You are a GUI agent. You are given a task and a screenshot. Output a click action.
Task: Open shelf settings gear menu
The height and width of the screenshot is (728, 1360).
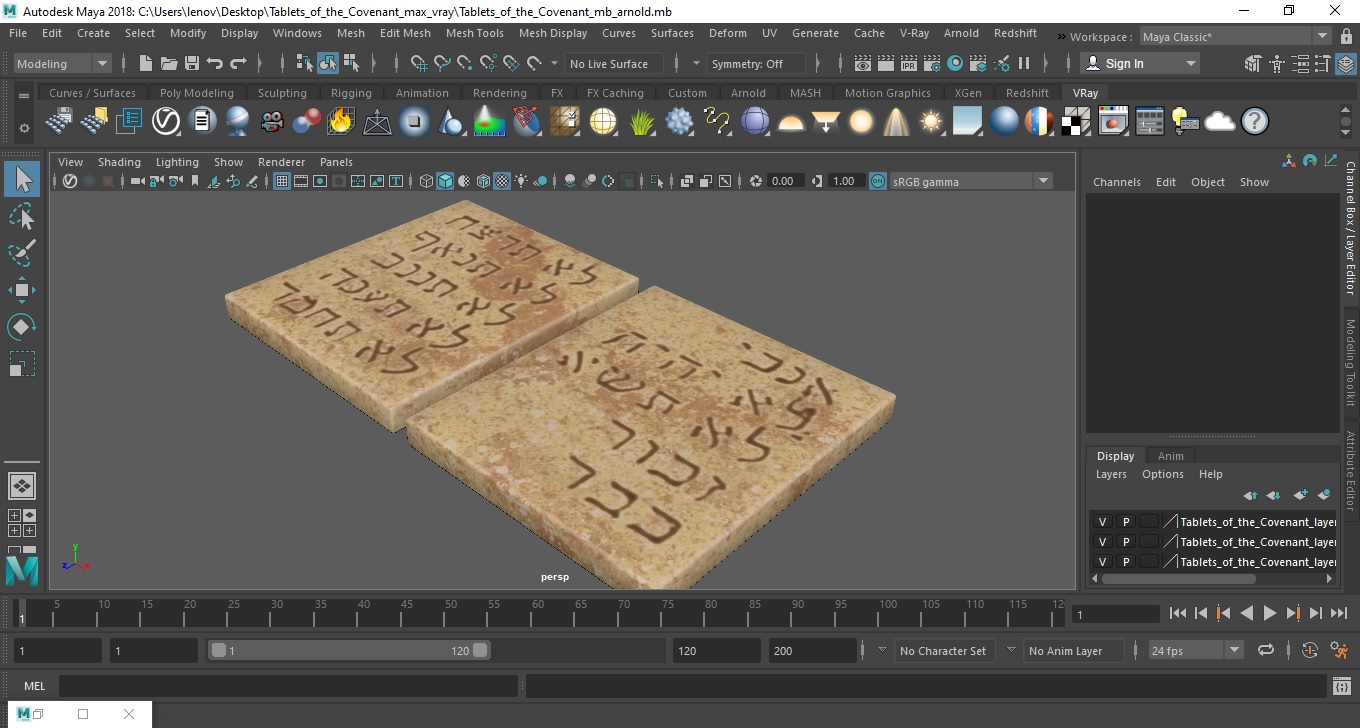[x=24, y=128]
